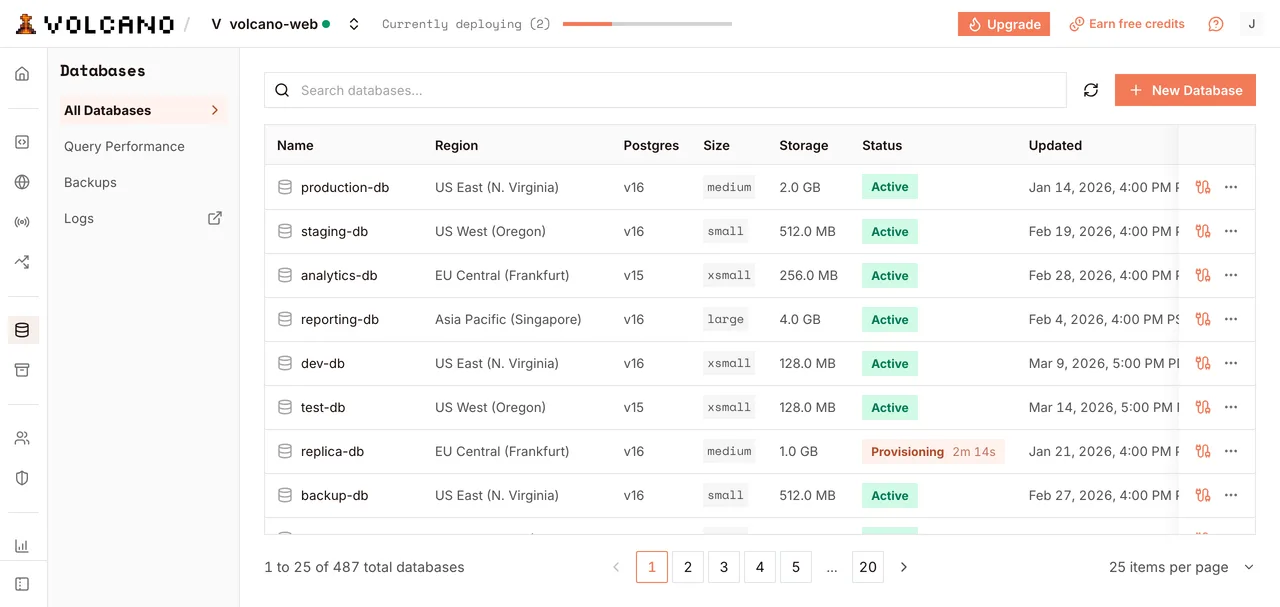Open Query Performance section

124,146
